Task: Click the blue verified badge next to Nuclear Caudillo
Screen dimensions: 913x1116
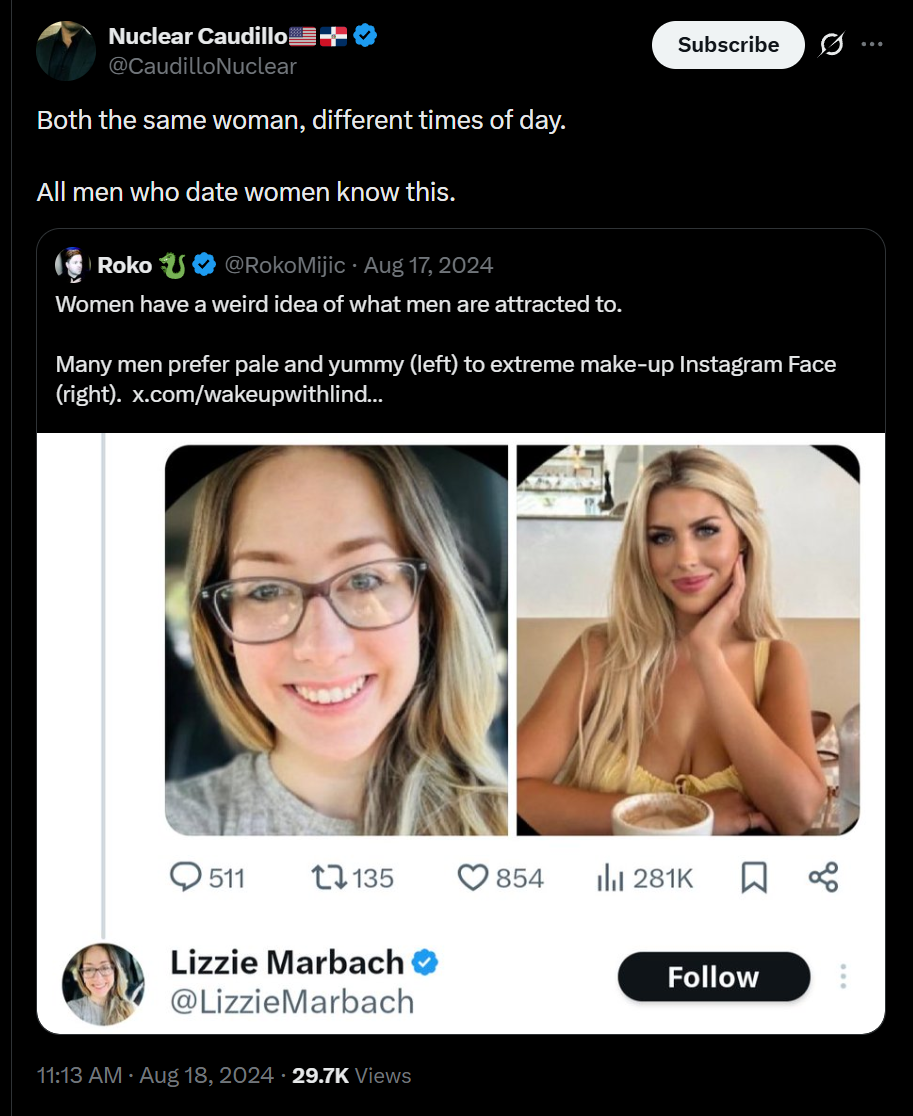Action: 365,37
